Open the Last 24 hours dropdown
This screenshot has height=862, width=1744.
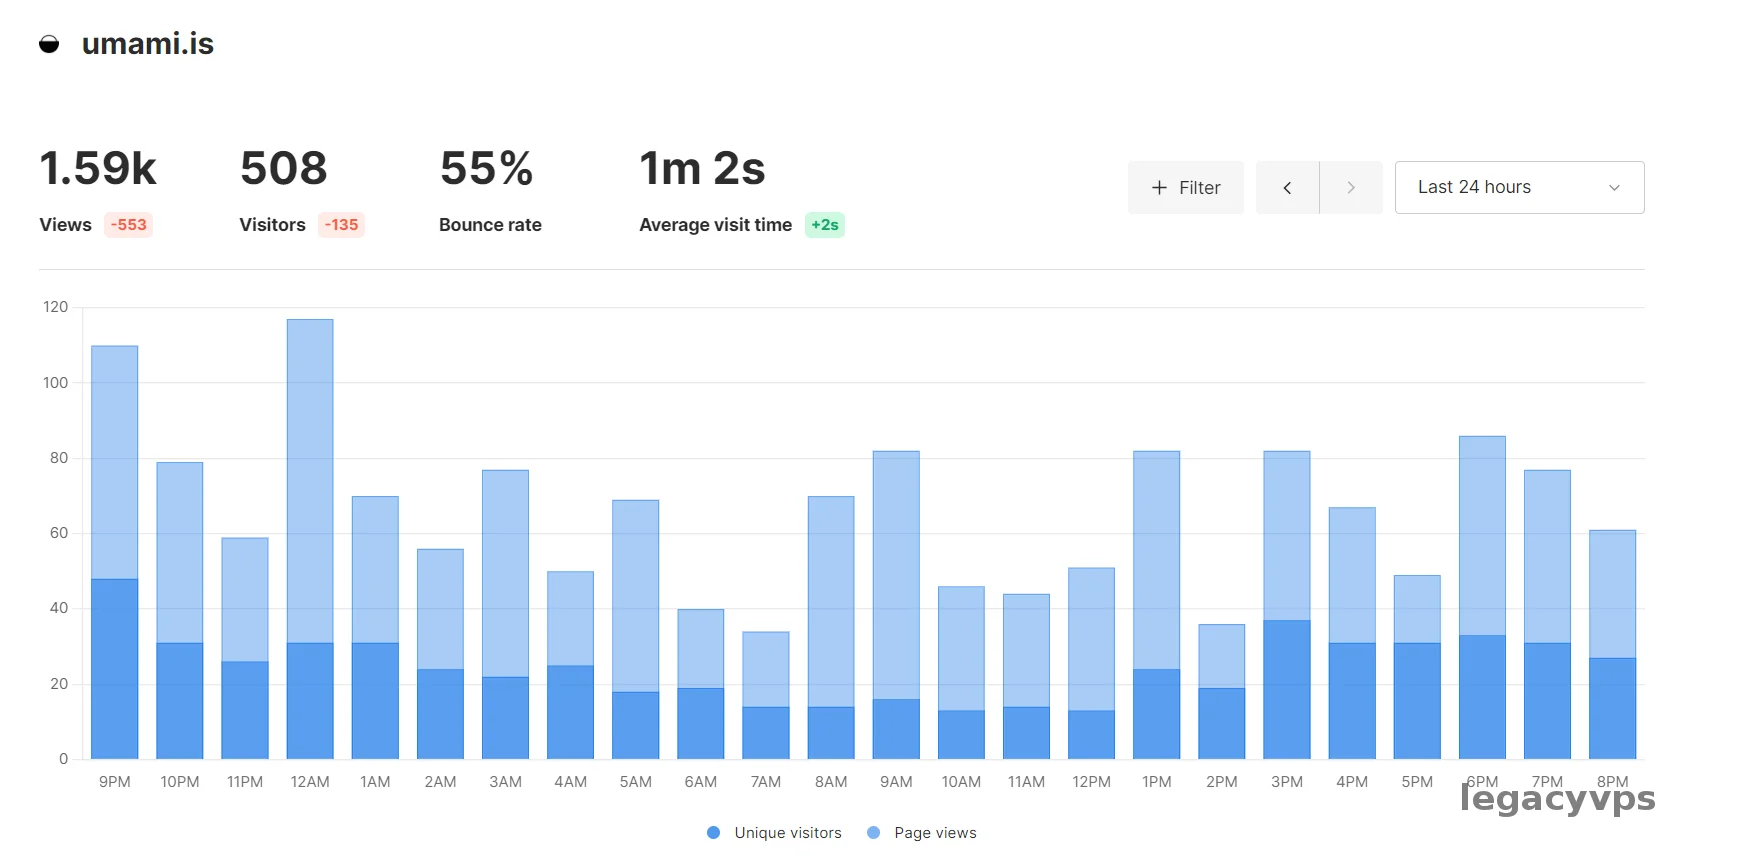click(1474, 188)
